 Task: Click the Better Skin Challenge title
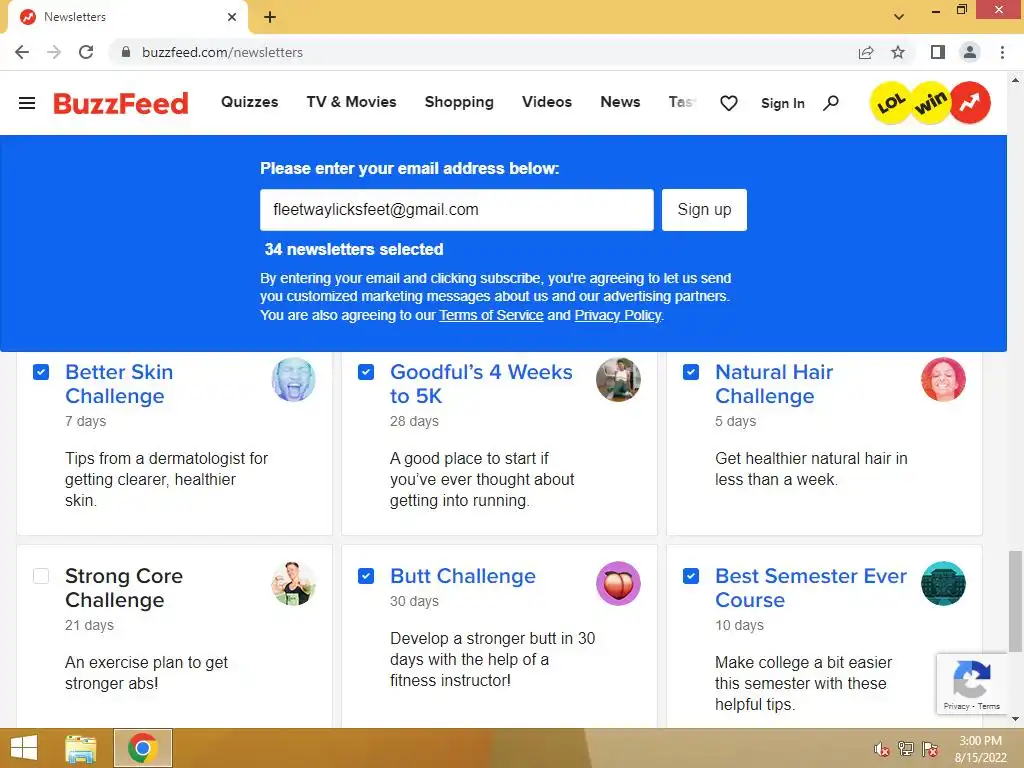[119, 384]
